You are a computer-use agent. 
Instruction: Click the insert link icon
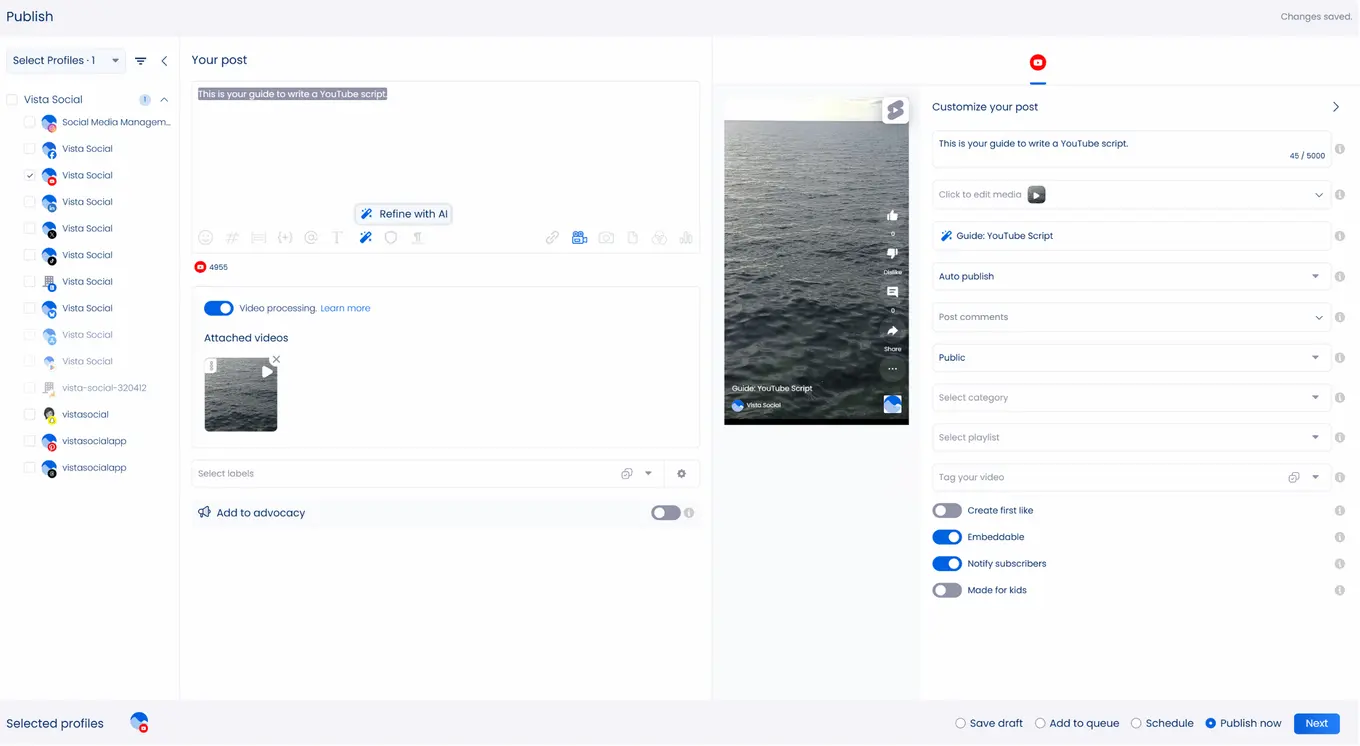552,238
